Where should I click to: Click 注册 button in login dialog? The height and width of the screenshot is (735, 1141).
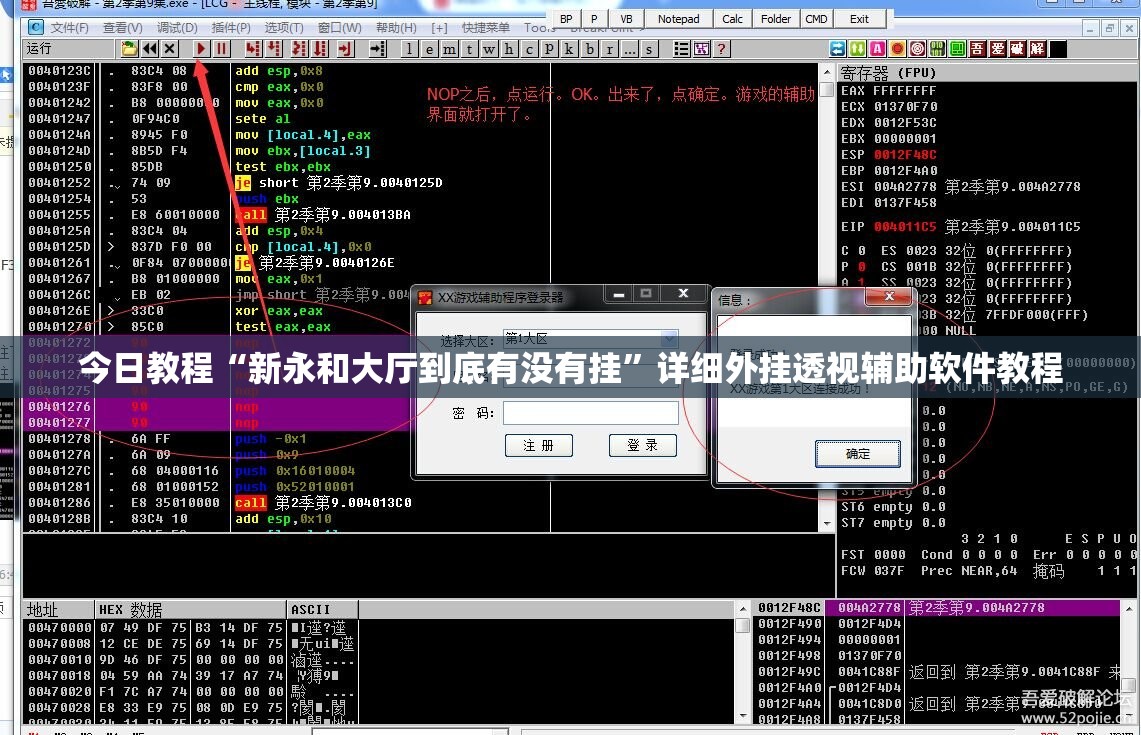(538, 445)
